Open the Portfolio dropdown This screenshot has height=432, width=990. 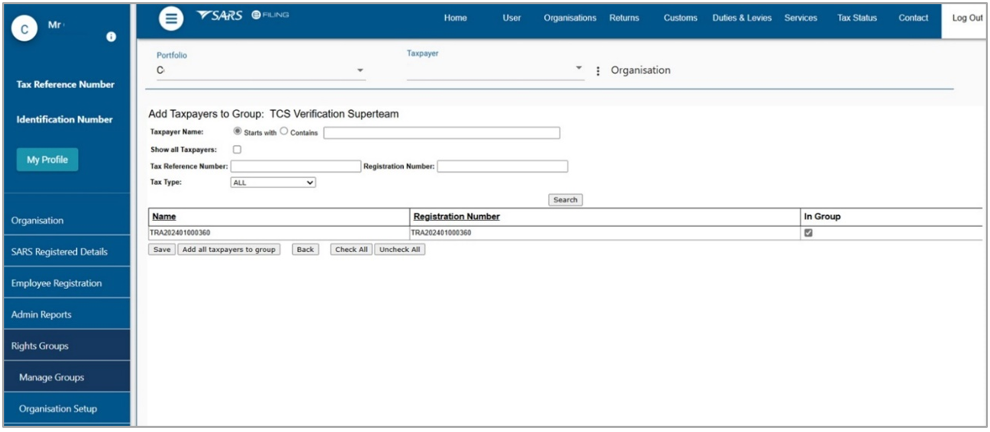coord(261,70)
